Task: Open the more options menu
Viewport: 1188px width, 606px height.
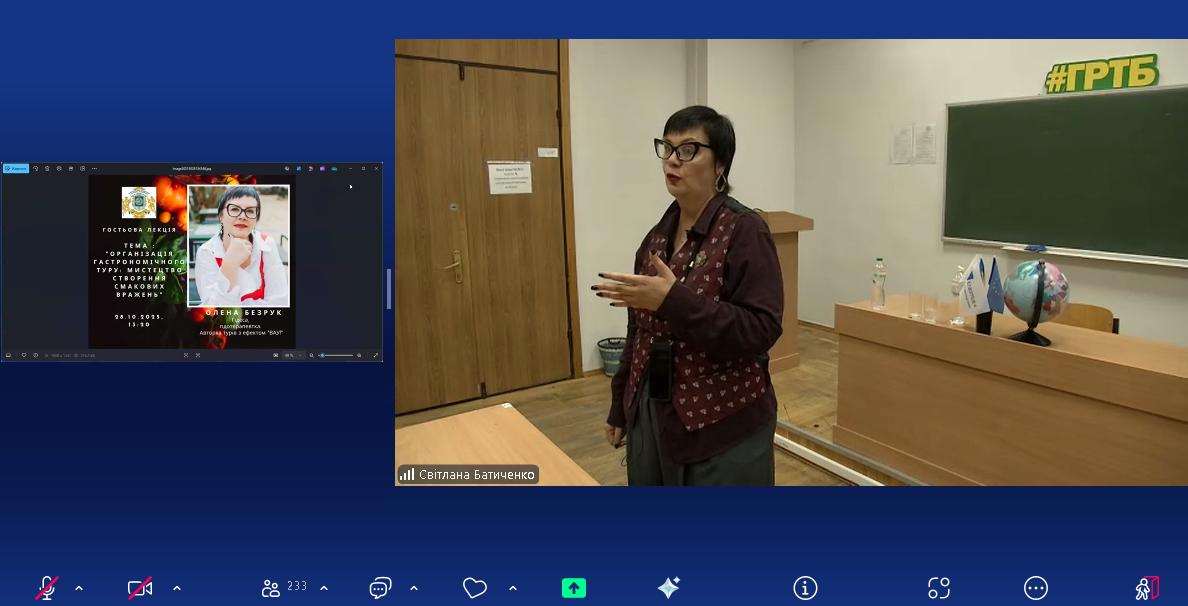Action: pos(1036,588)
